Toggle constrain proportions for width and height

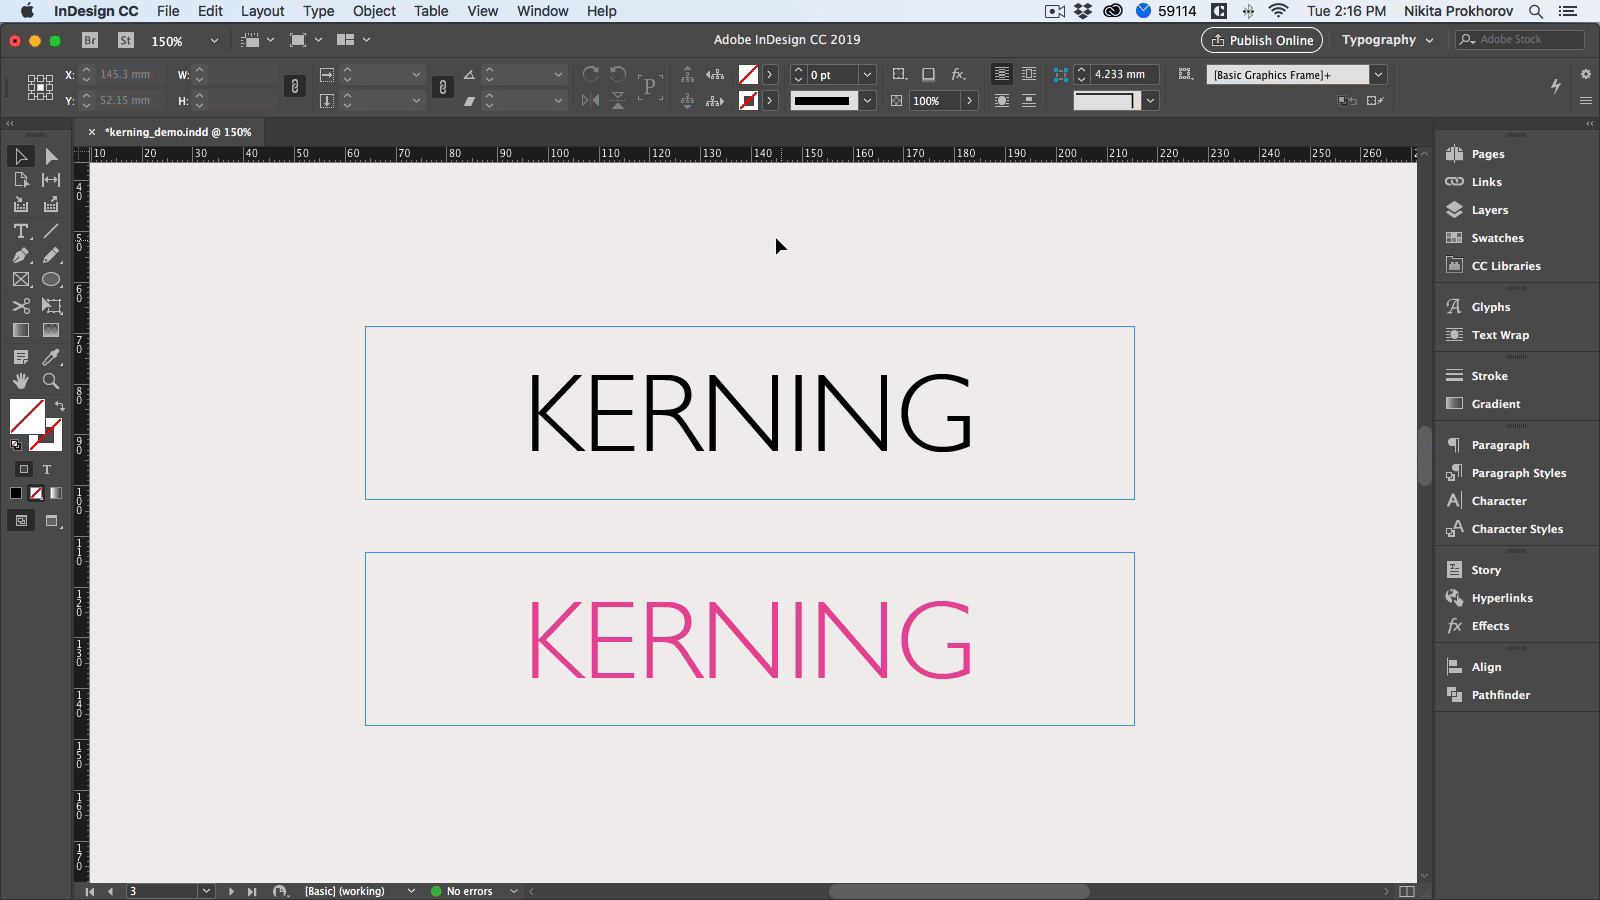click(294, 87)
